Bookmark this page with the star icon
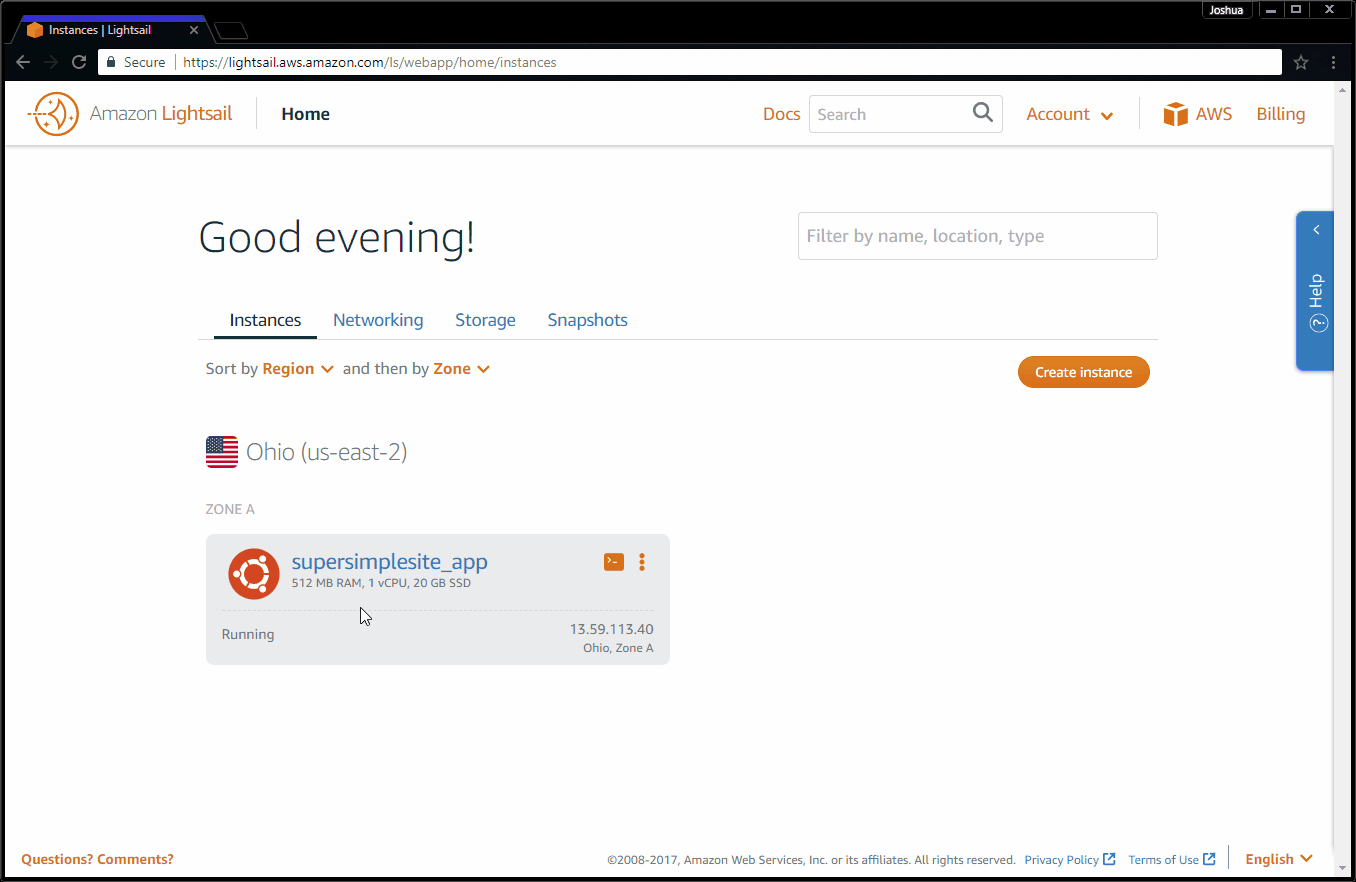This screenshot has width=1356, height=882. [1301, 62]
